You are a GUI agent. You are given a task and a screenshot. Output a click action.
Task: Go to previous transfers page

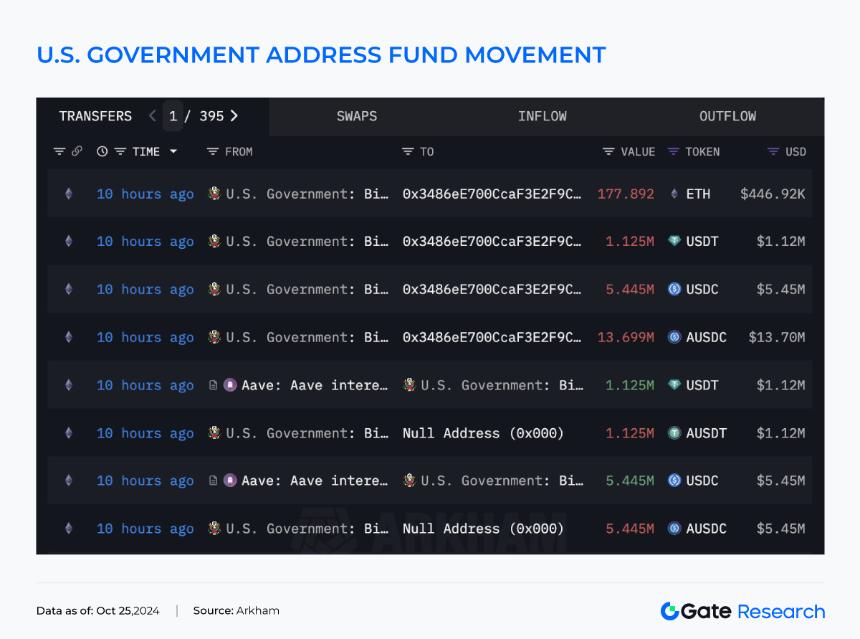[152, 116]
